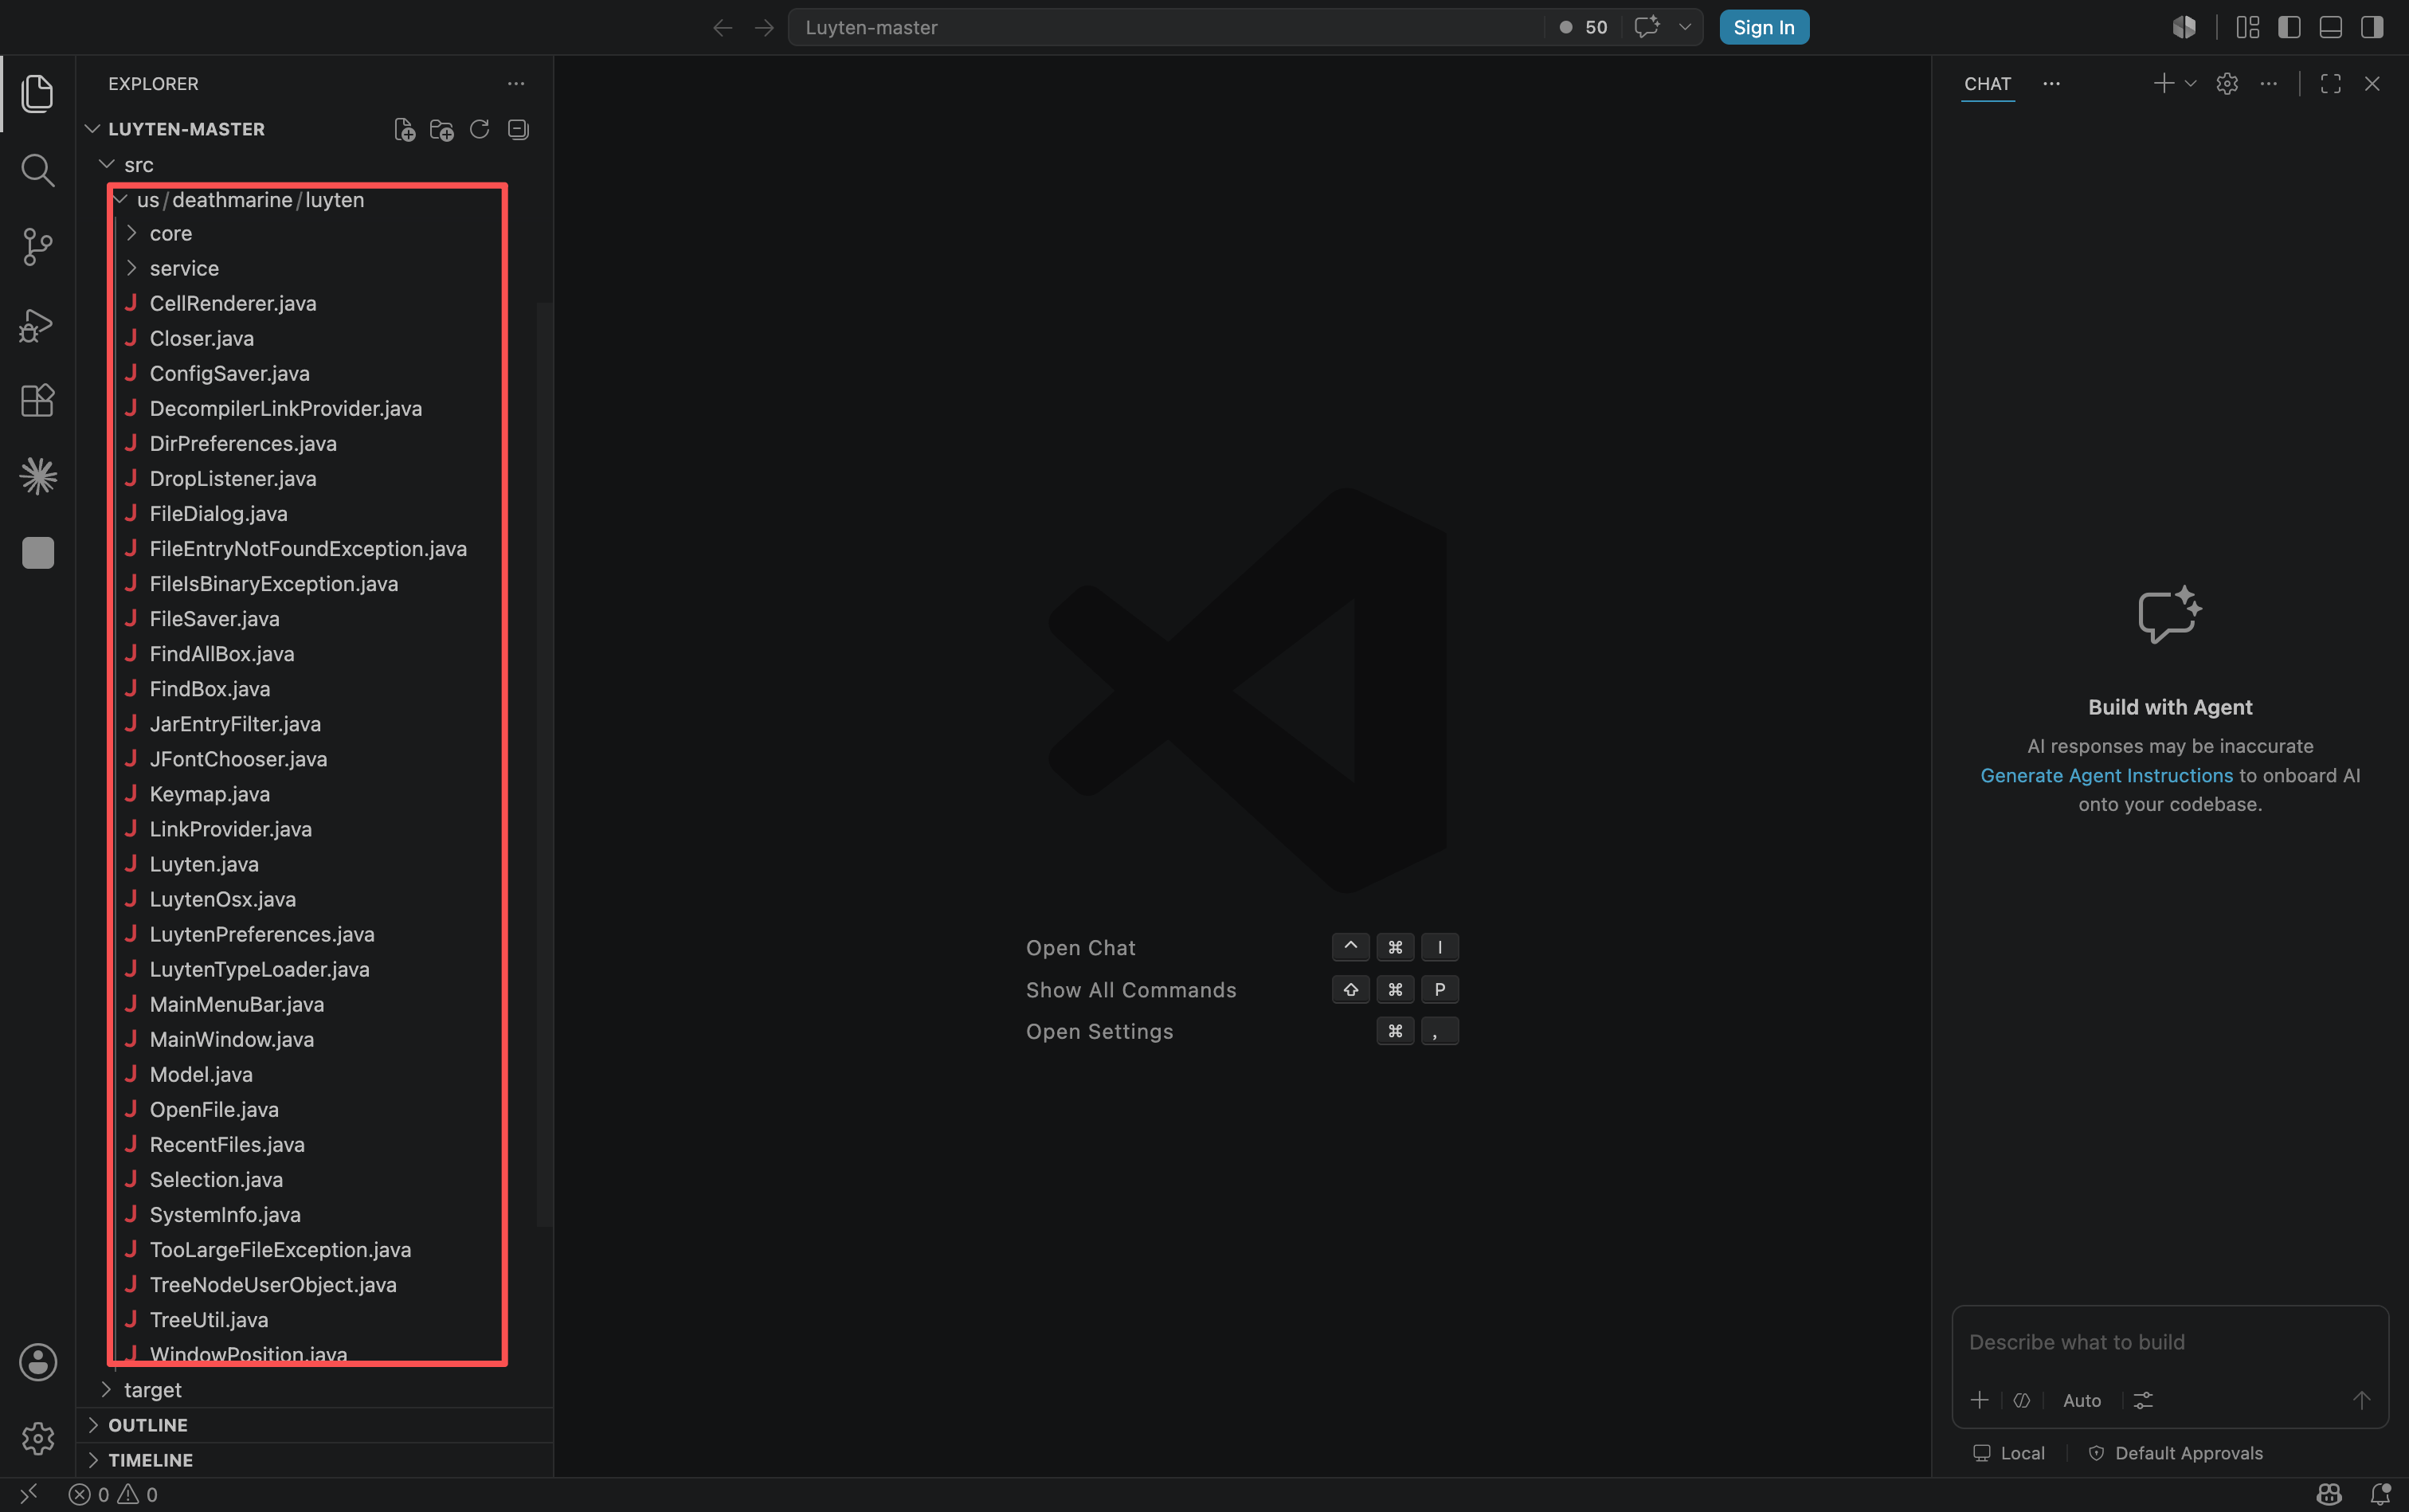Open the Extensions view
The width and height of the screenshot is (2409, 1512).
[x=37, y=400]
